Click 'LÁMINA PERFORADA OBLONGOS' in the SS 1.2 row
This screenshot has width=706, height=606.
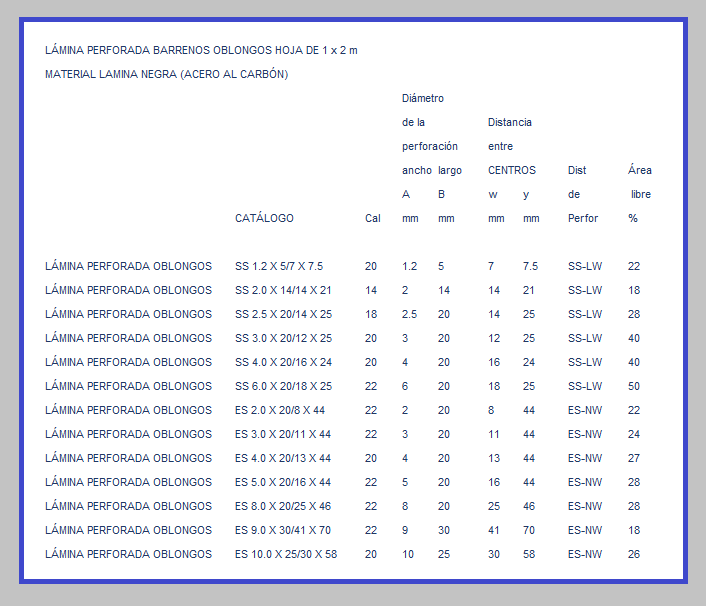pos(128,266)
